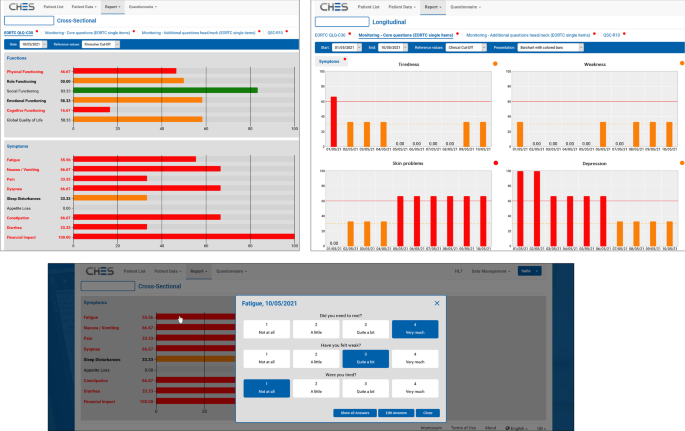This screenshot has height=431, width=685.
Task: Open Patient Data menu in Cross-Sectional top-left panel
Action: click(84, 7)
